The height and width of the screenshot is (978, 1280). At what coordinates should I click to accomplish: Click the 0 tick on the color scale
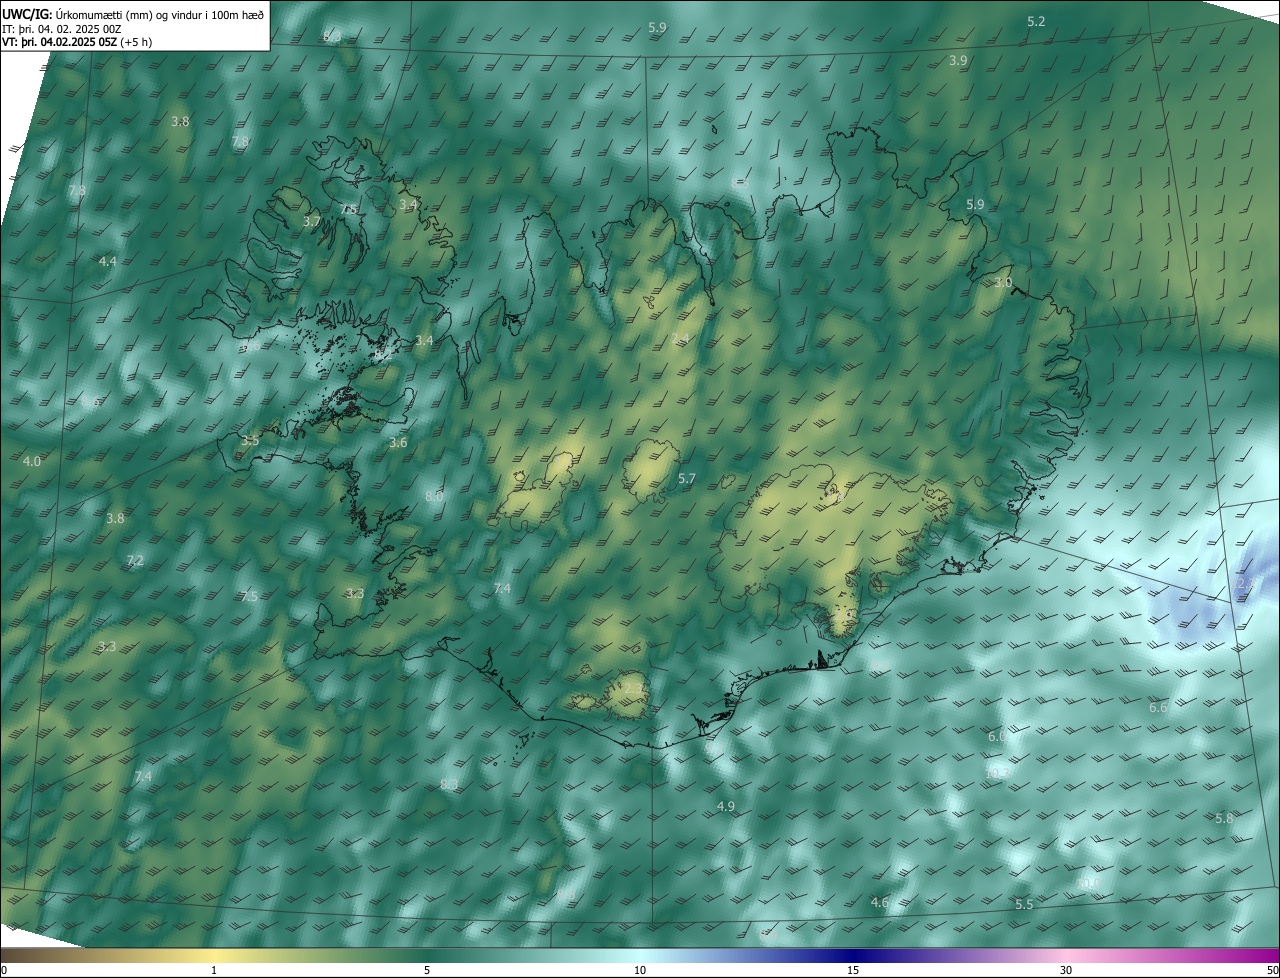point(4,970)
